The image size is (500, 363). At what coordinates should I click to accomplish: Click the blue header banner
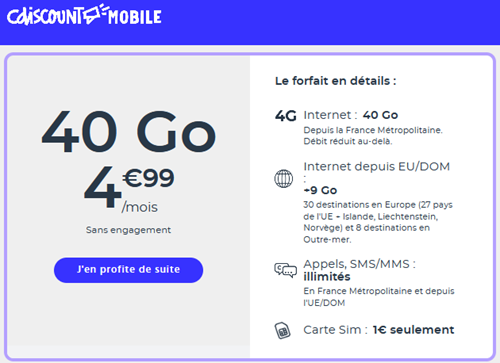(250, 22)
